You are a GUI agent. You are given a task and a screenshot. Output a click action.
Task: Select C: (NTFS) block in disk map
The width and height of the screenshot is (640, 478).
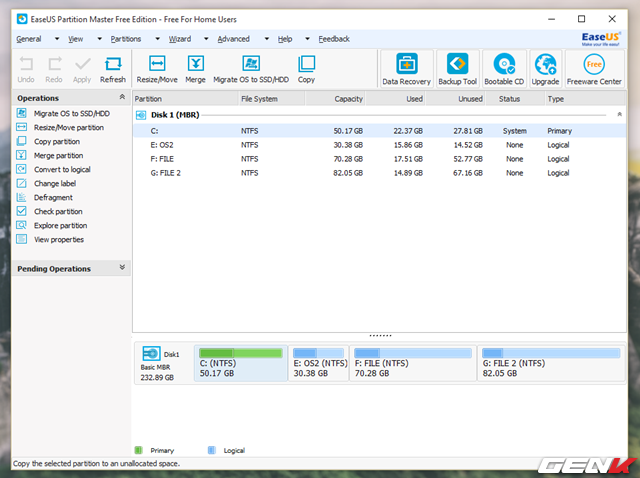[x=241, y=363]
